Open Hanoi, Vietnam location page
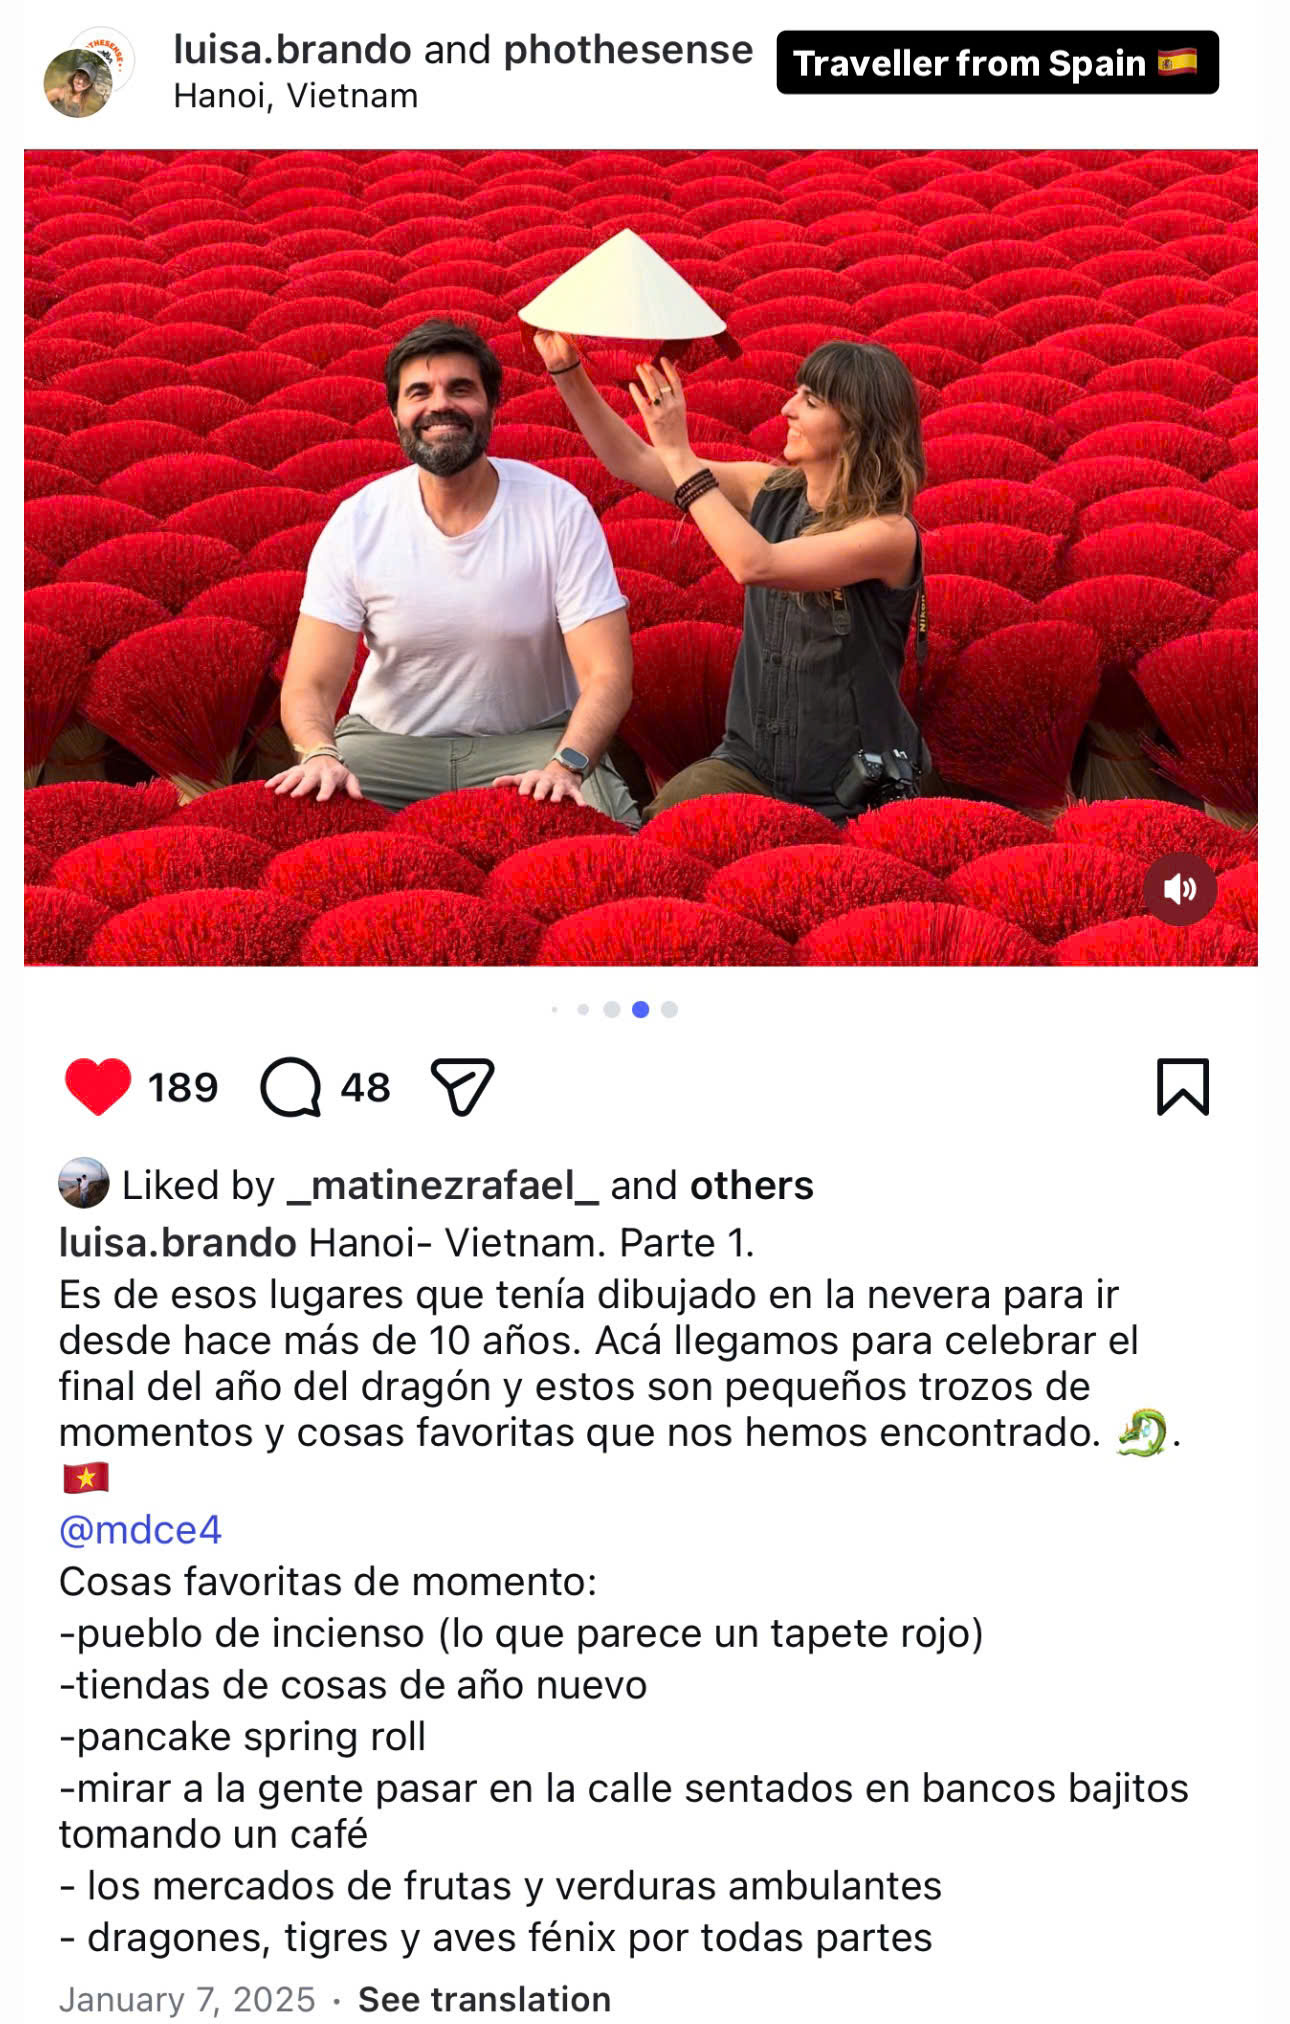The width and height of the screenshot is (1290, 2024). click(296, 96)
